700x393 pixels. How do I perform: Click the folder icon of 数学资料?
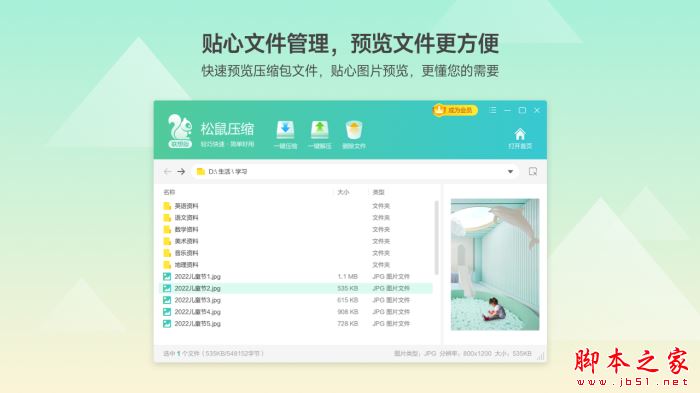coord(167,230)
